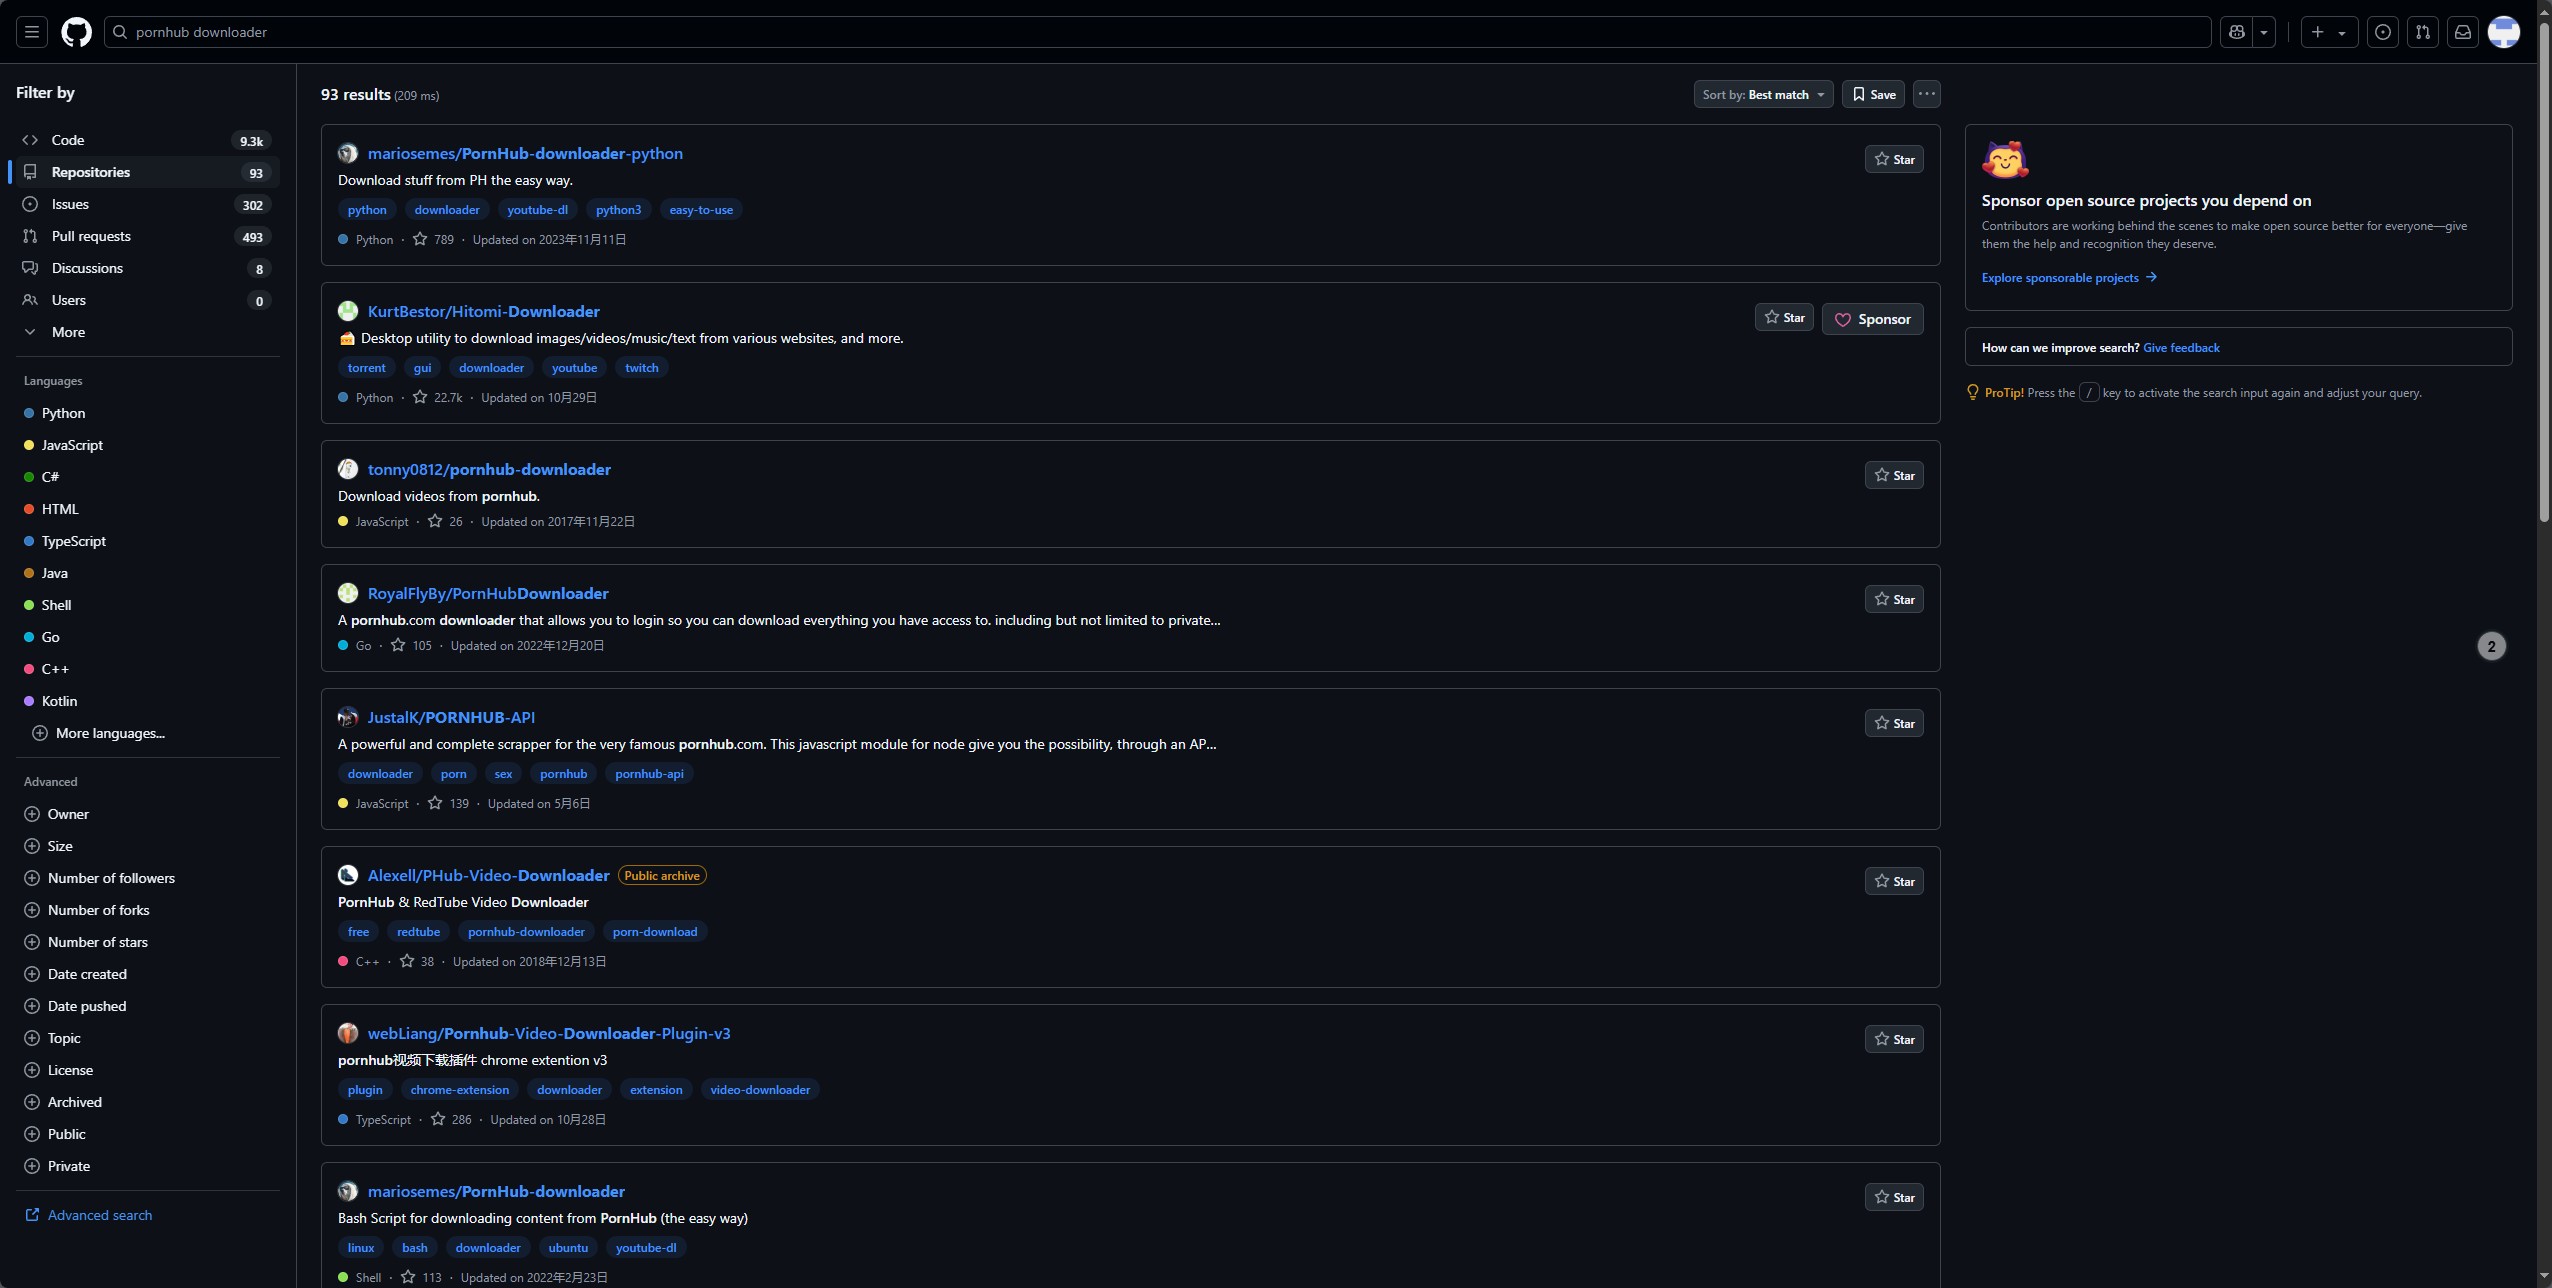Add Date created advanced filter
This screenshot has height=1288, width=2552.
point(75,974)
